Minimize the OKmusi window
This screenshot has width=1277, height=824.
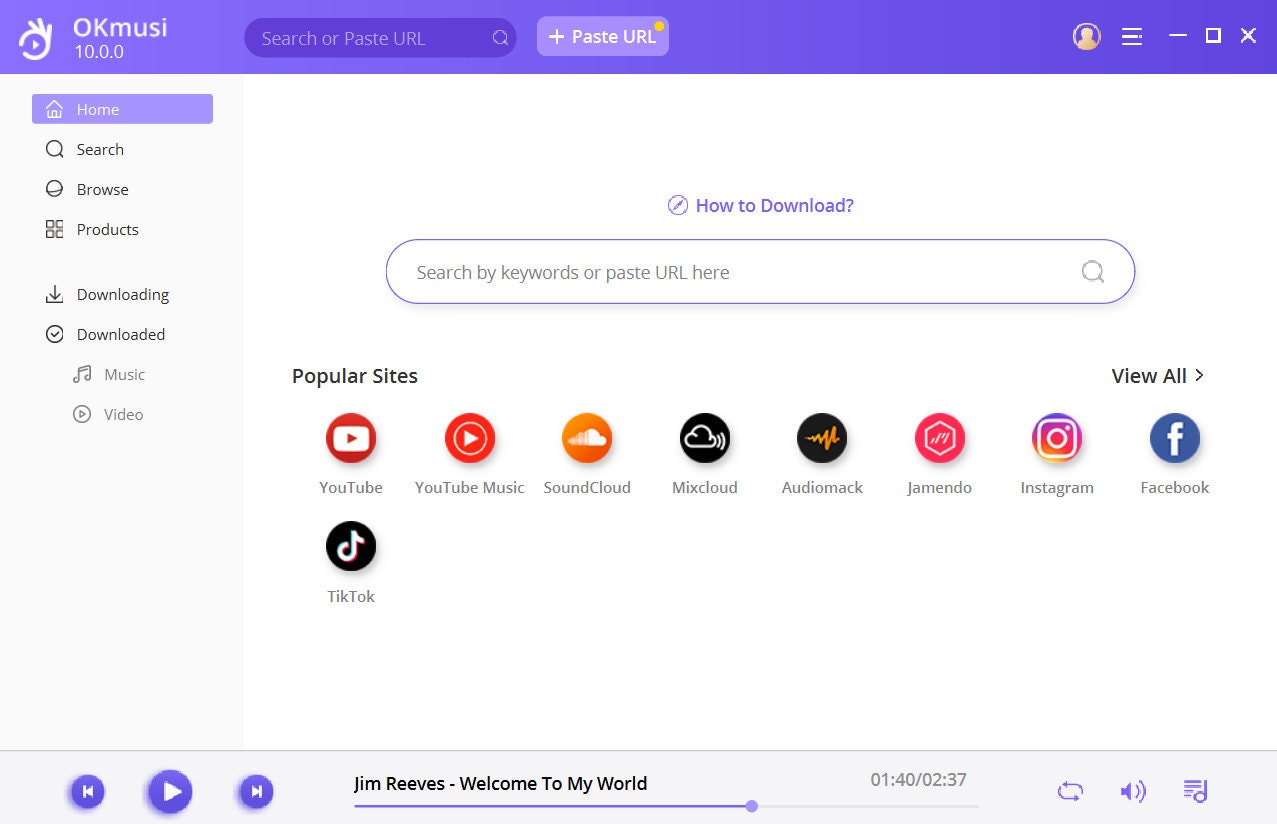point(1178,36)
